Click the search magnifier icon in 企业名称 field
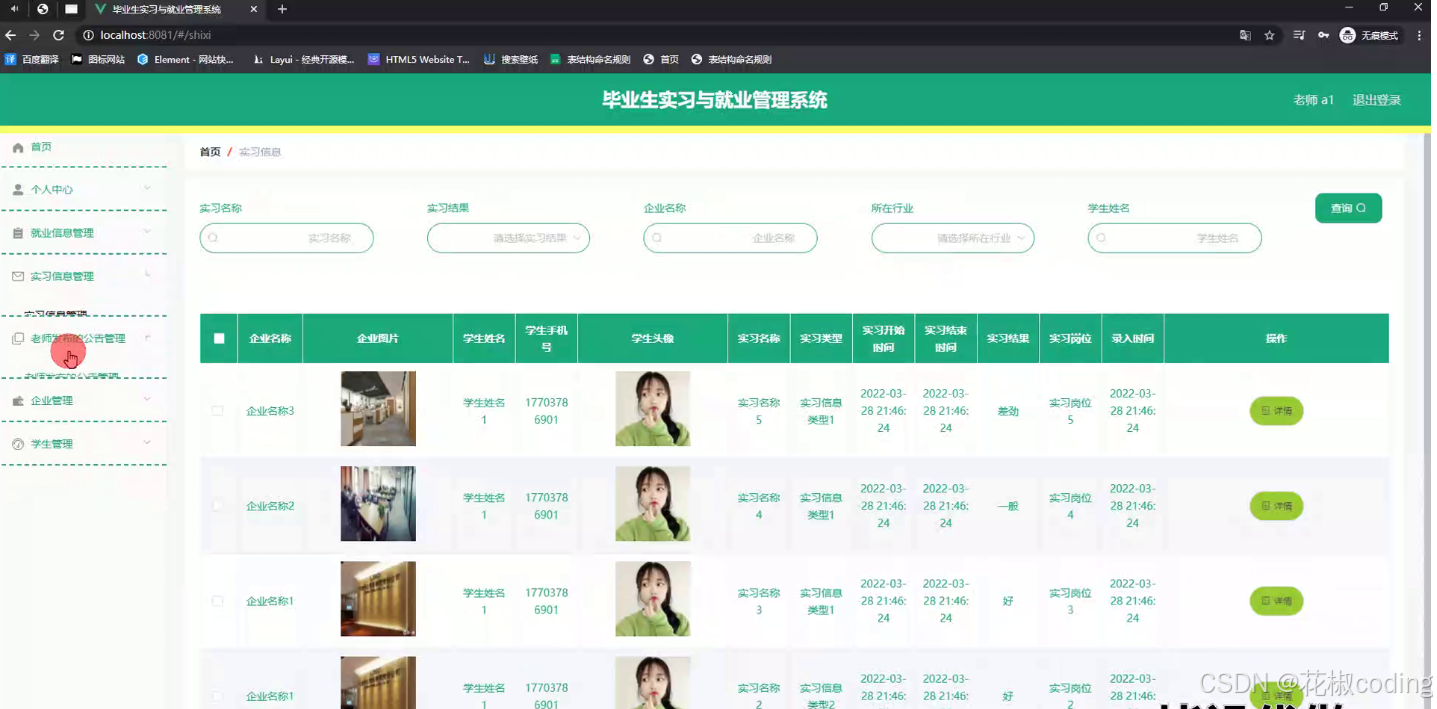The width and height of the screenshot is (1437, 709). point(655,237)
